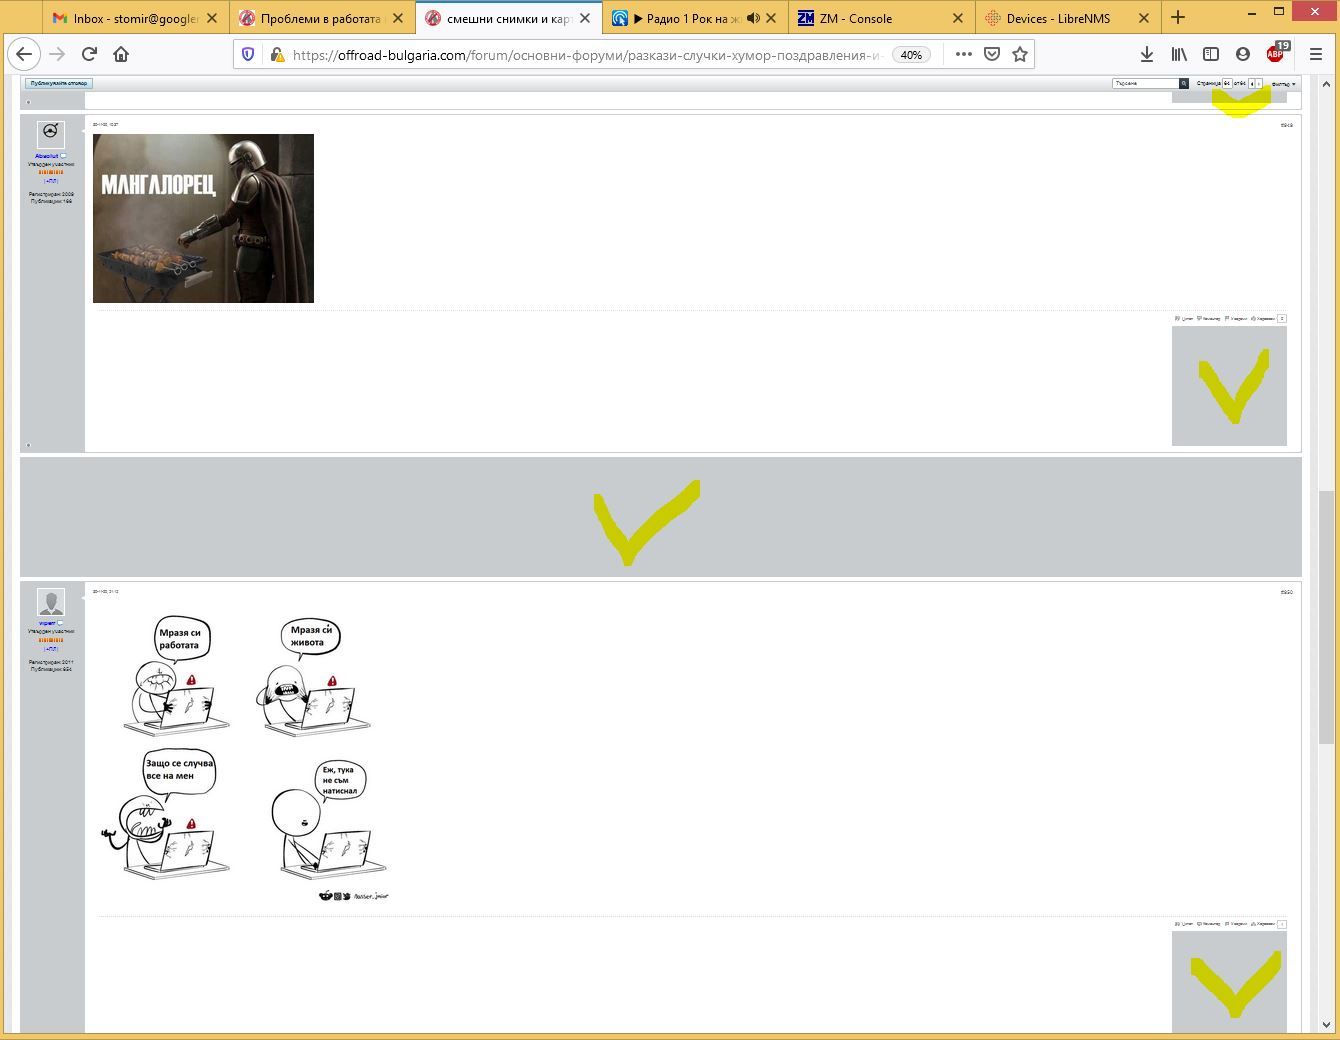Click the page vertical scrollbar thumb
1340x1040 pixels.
[x=1327, y=617]
